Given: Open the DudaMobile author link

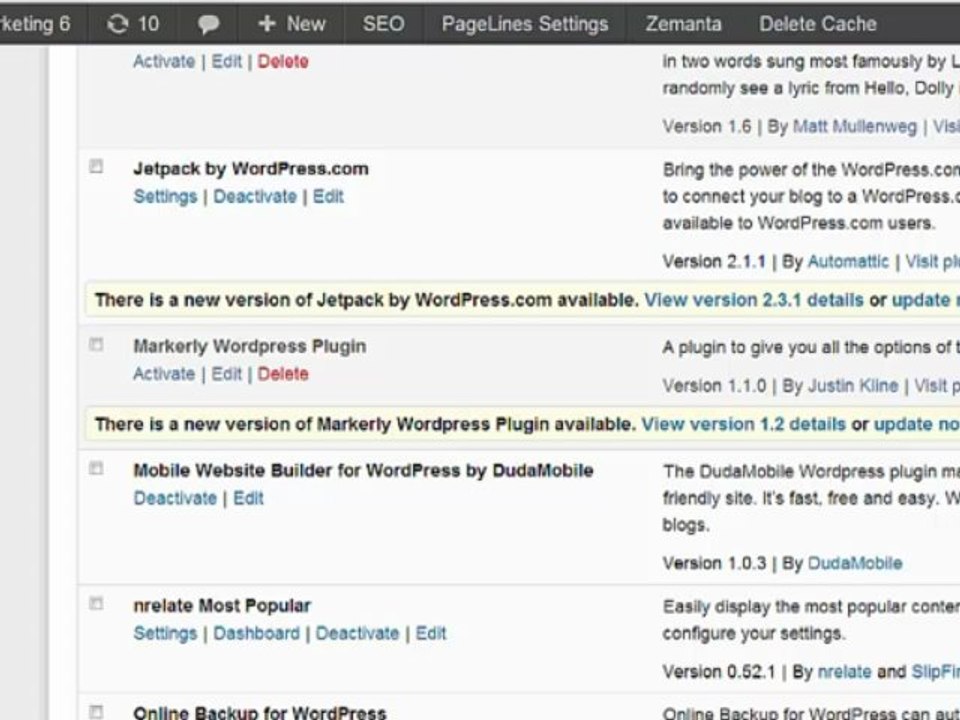Looking at the screenshot, I should pos(855,563).
